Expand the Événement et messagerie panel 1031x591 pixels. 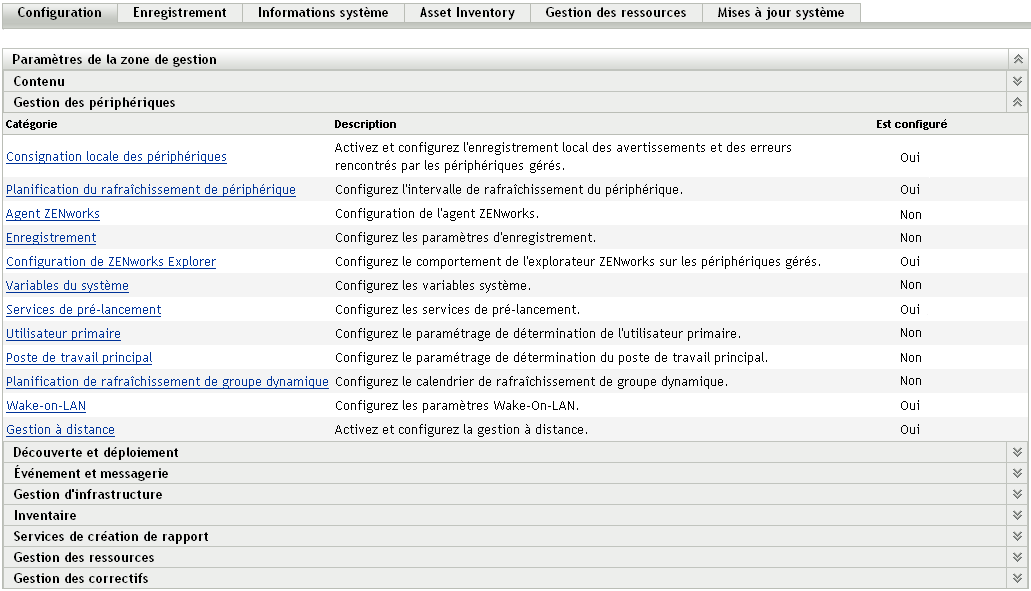(1017, 473)
